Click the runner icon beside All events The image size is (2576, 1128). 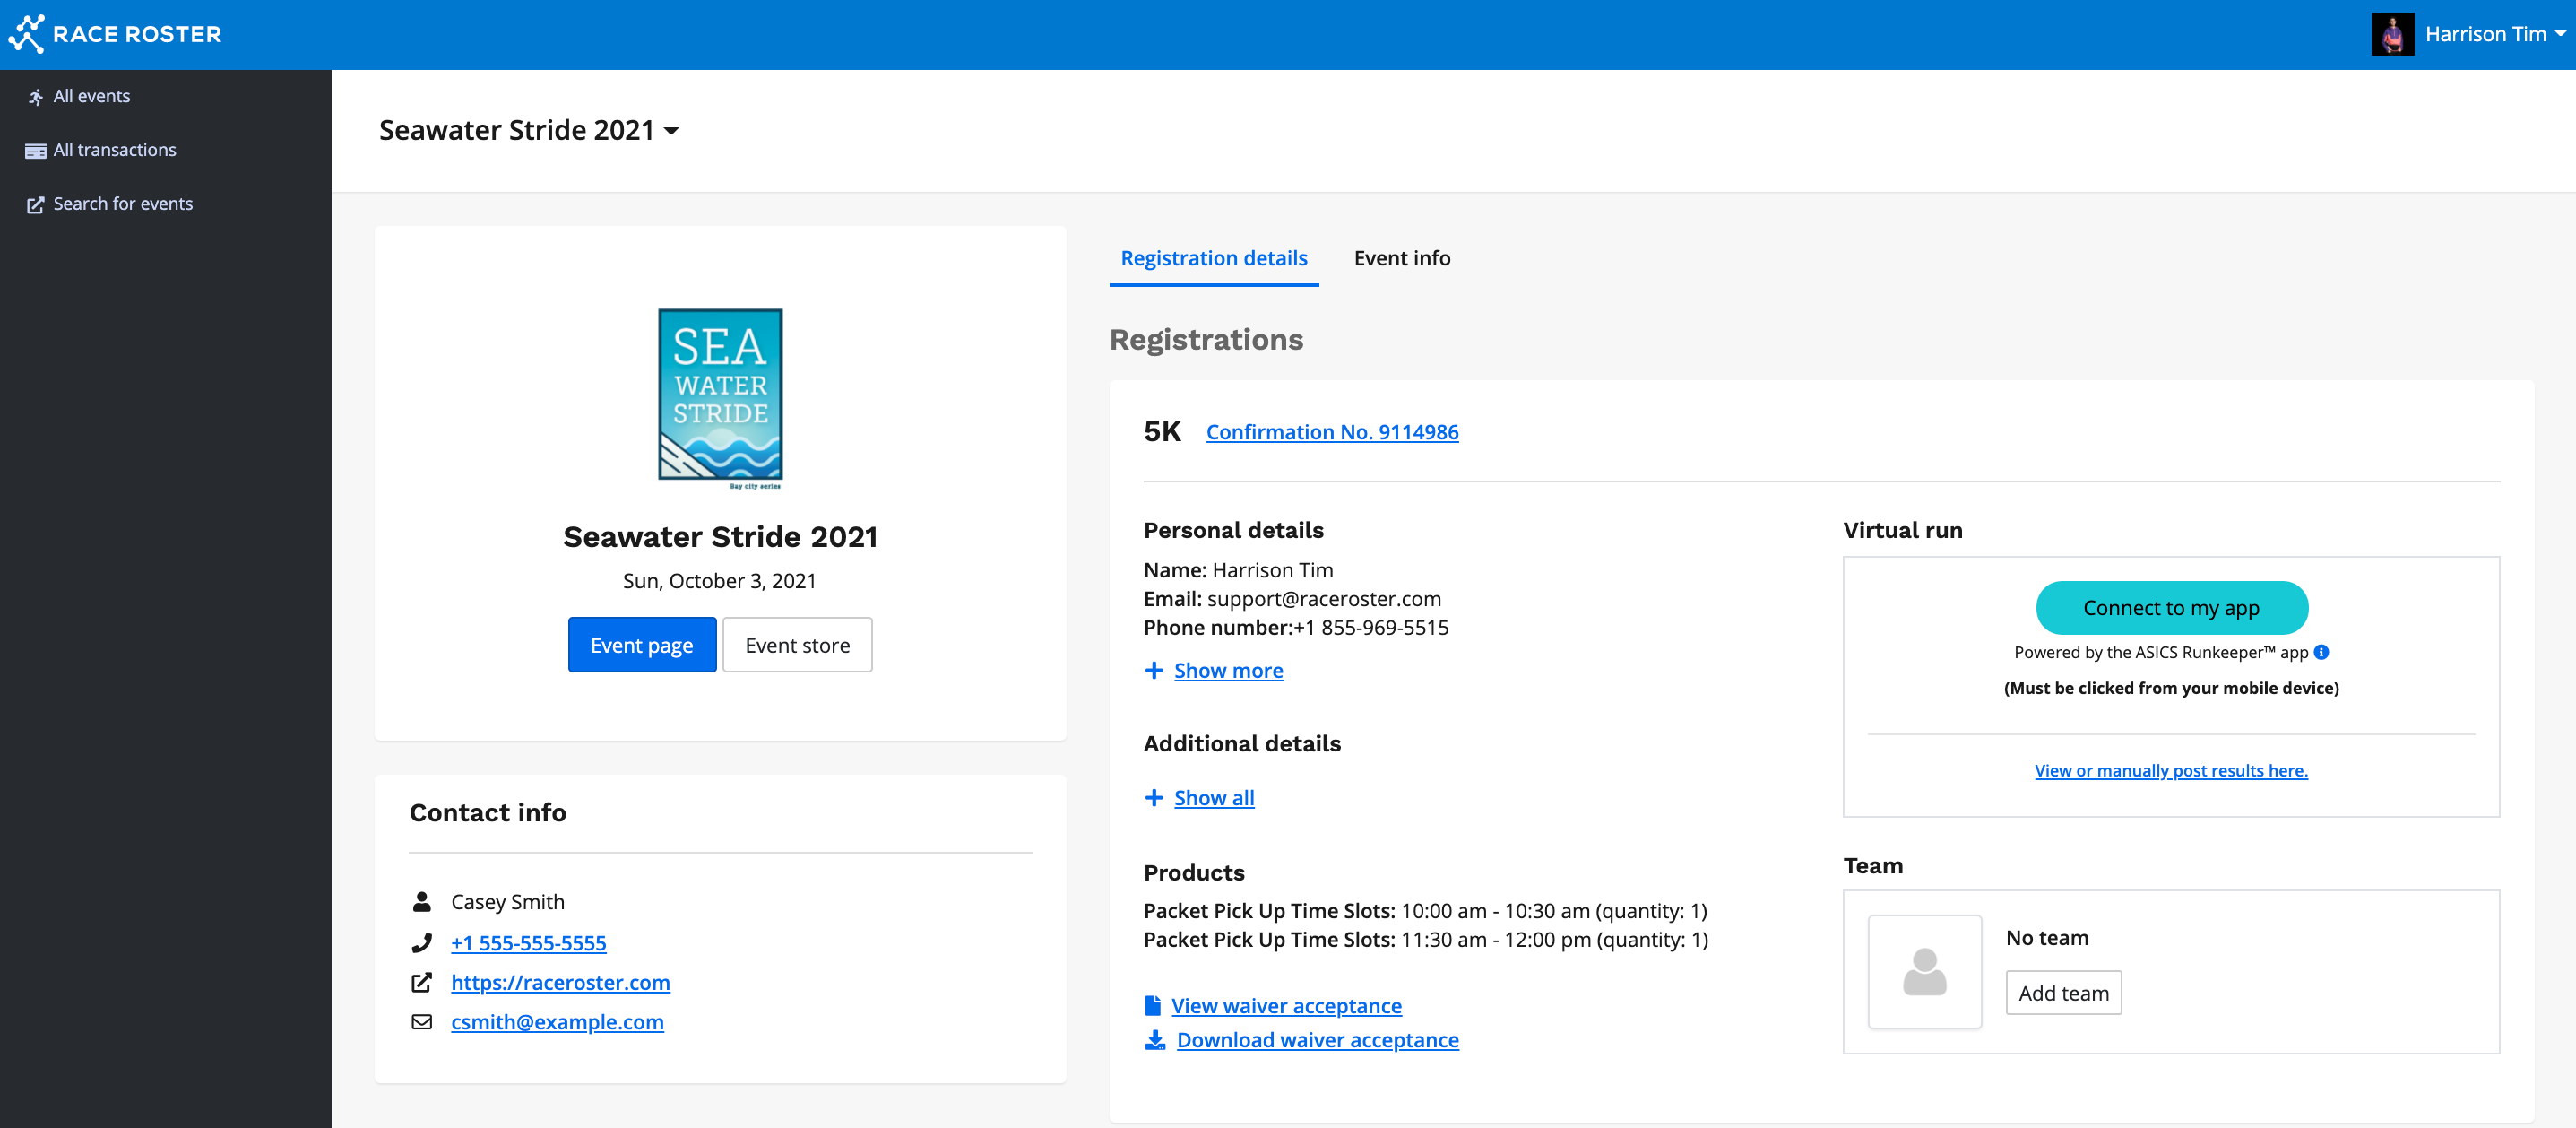[35, 97]
